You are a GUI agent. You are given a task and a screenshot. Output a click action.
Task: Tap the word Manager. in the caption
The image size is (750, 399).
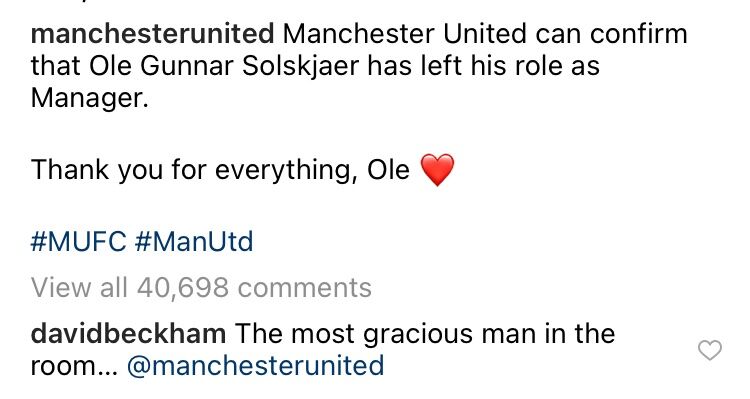(x=90, y=99)
